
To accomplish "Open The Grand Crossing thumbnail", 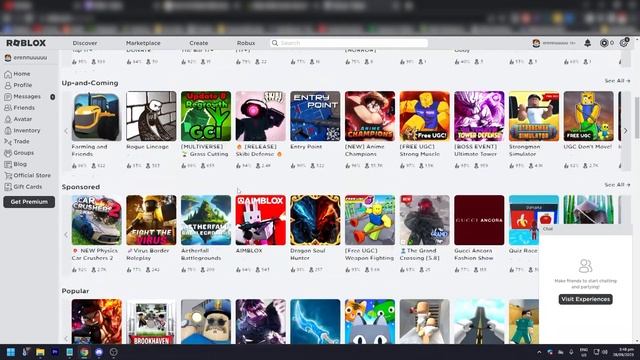I will tap(424, 220).
